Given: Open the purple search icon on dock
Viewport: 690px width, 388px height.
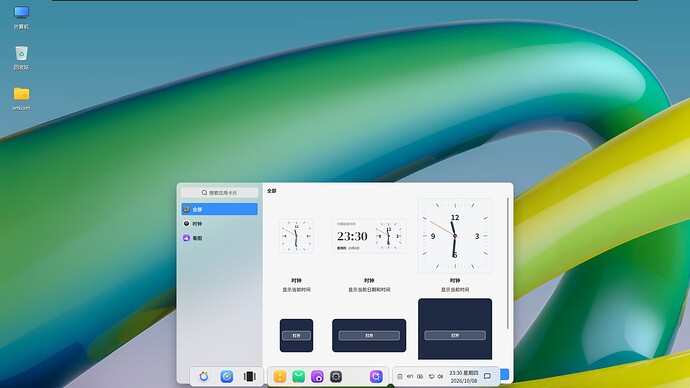Looking at the screenshot, I should tap(376, 376).
